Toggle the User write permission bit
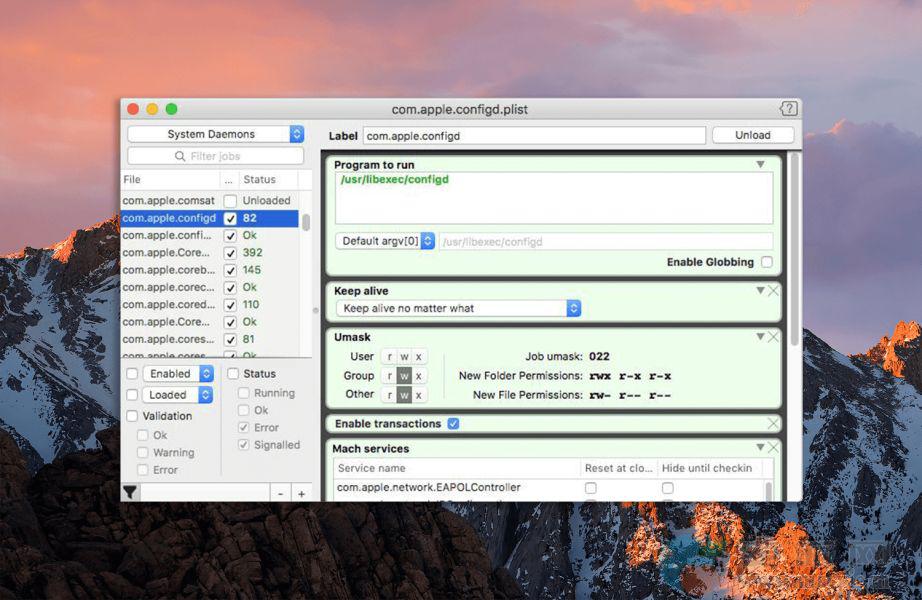 (x=404, y=357)
